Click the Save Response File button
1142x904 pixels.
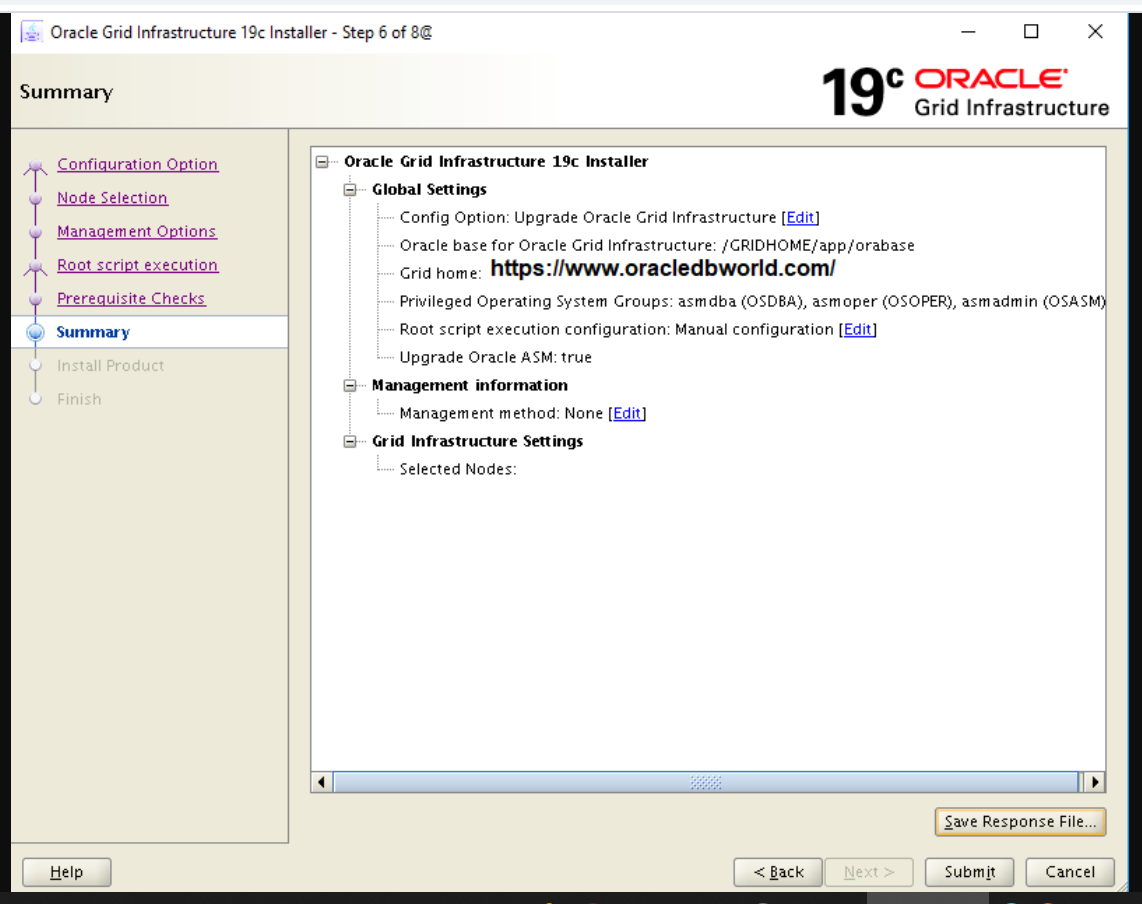(x=1020, y=822)
